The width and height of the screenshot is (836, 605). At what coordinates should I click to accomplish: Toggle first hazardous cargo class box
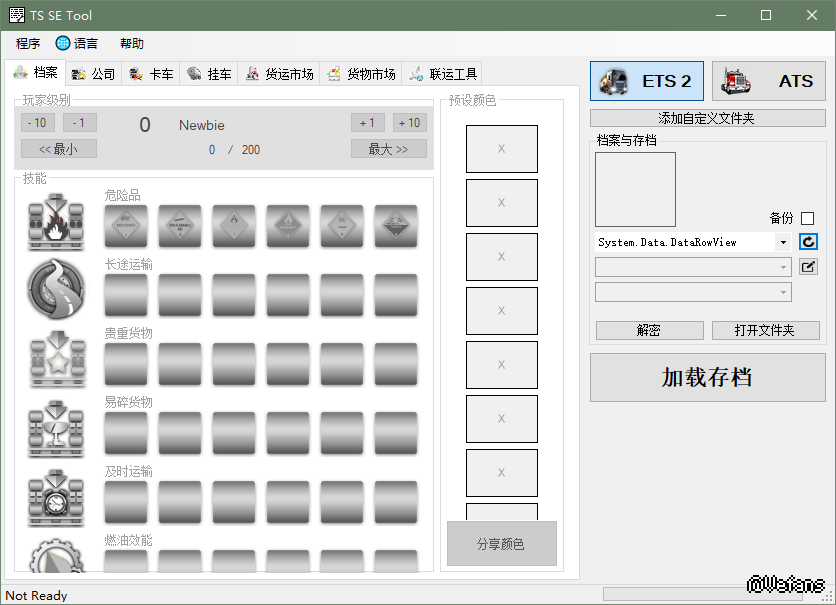pos(126,226)
